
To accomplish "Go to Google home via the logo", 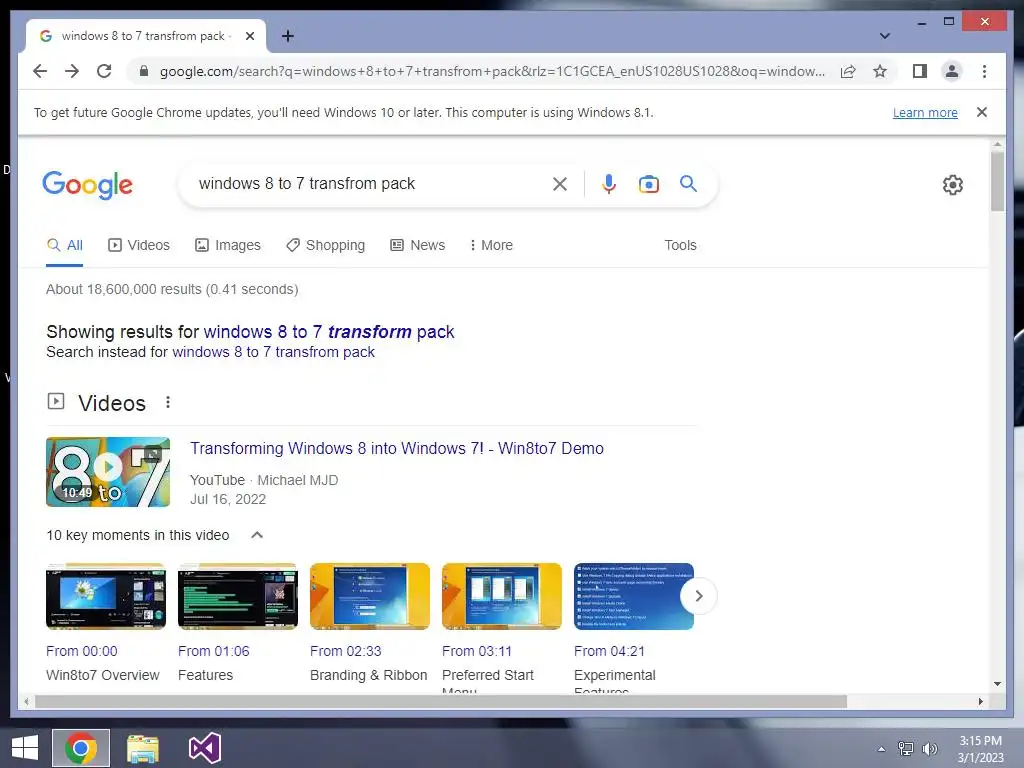I will 88,185.
